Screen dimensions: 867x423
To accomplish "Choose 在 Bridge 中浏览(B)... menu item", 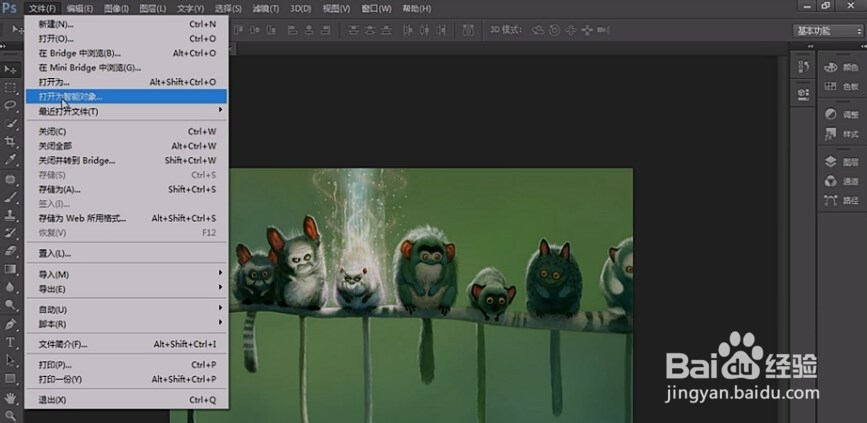I will click(x=126, y=53).
